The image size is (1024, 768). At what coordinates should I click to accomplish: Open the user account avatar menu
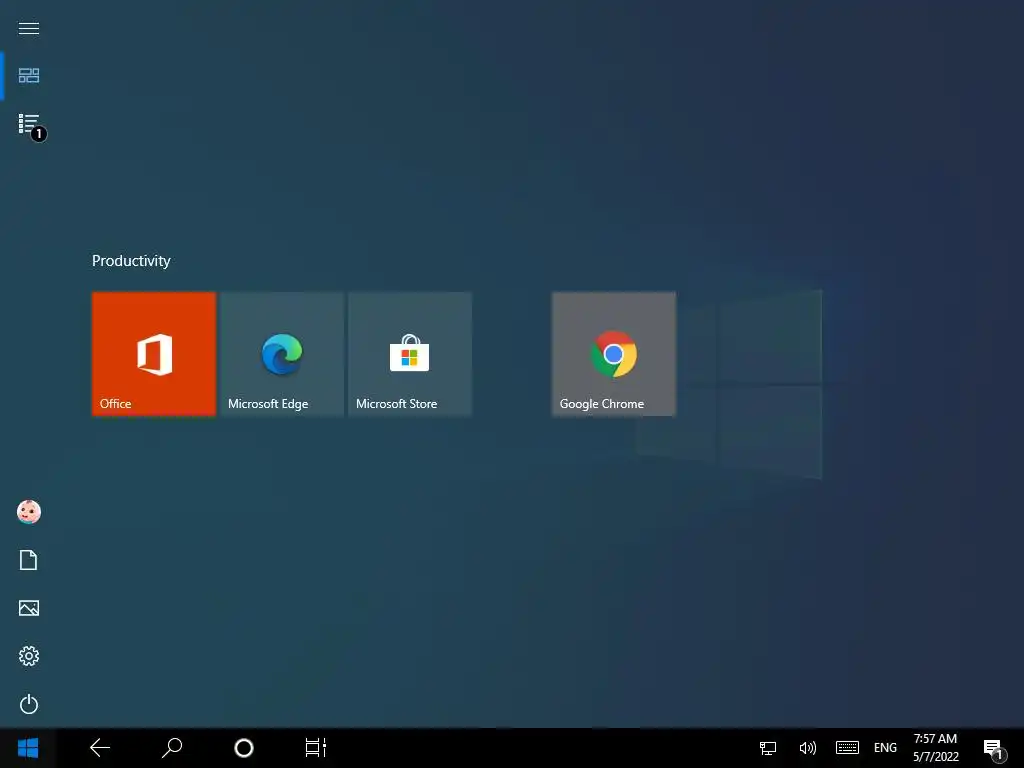(29, 512)
